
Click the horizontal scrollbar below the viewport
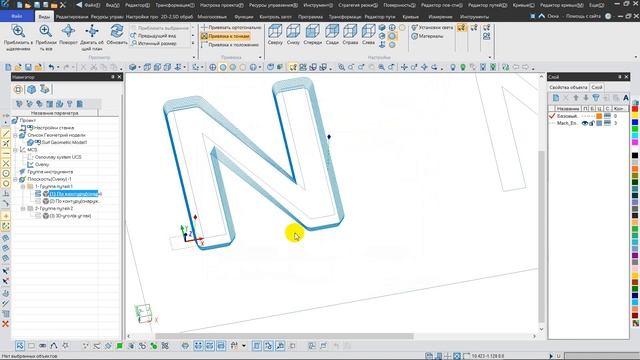[x=284, y=336]
